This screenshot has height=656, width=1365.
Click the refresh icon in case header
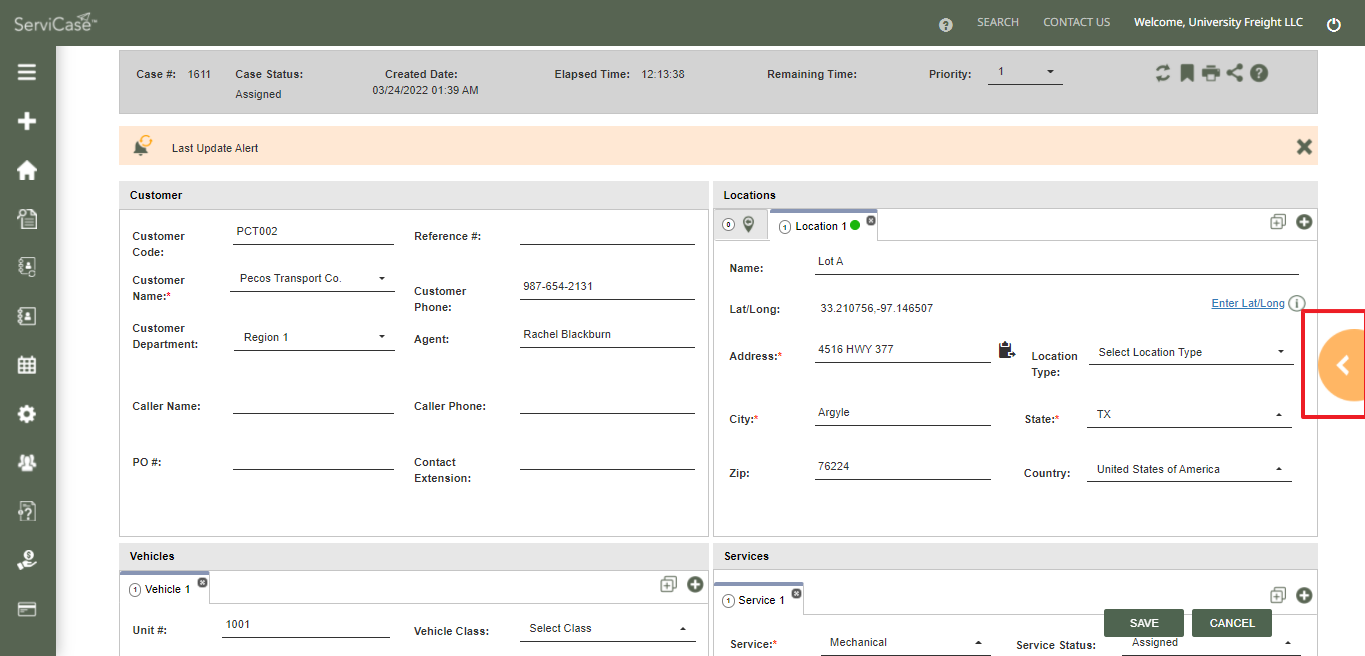[1162, 73]
